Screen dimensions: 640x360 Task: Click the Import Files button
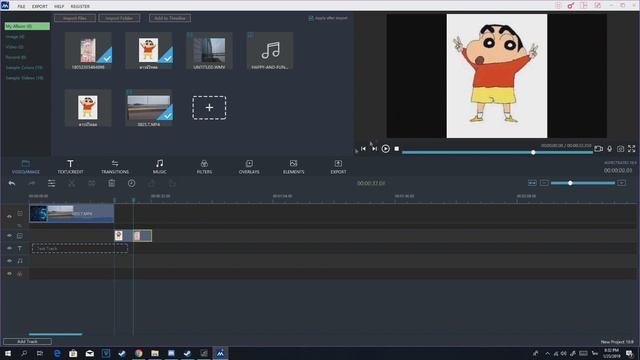pyautogui.click(x=75, y=18)
